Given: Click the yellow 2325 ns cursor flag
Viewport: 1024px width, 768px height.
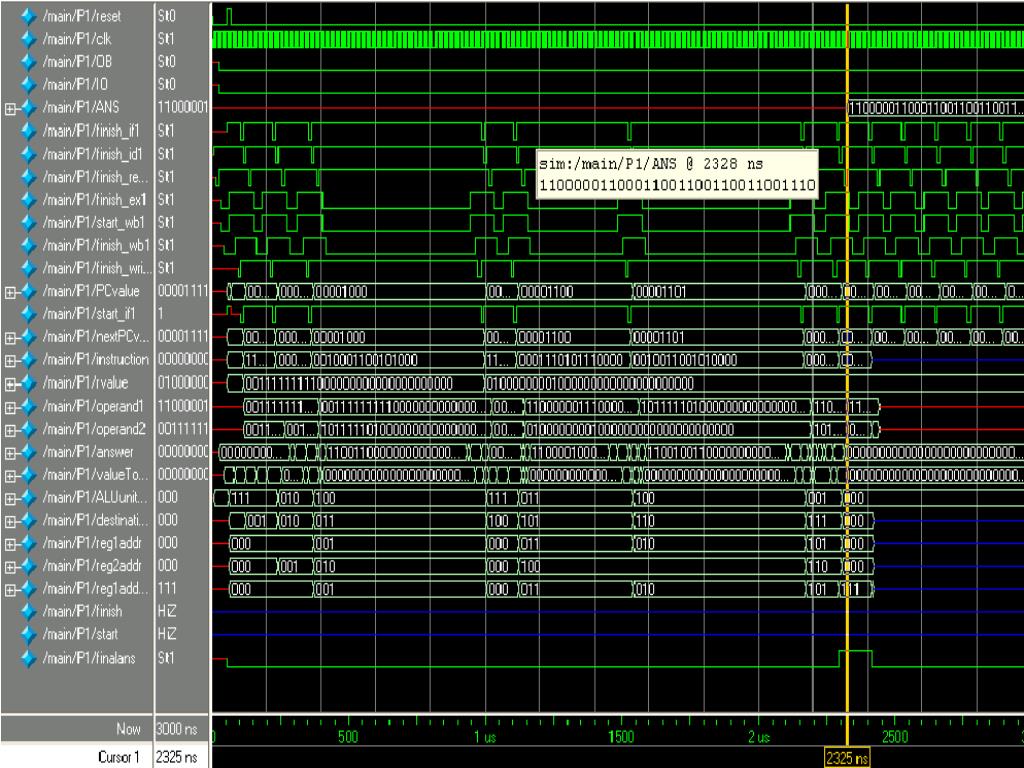Looking at the screenshot, I should (847, 758).
